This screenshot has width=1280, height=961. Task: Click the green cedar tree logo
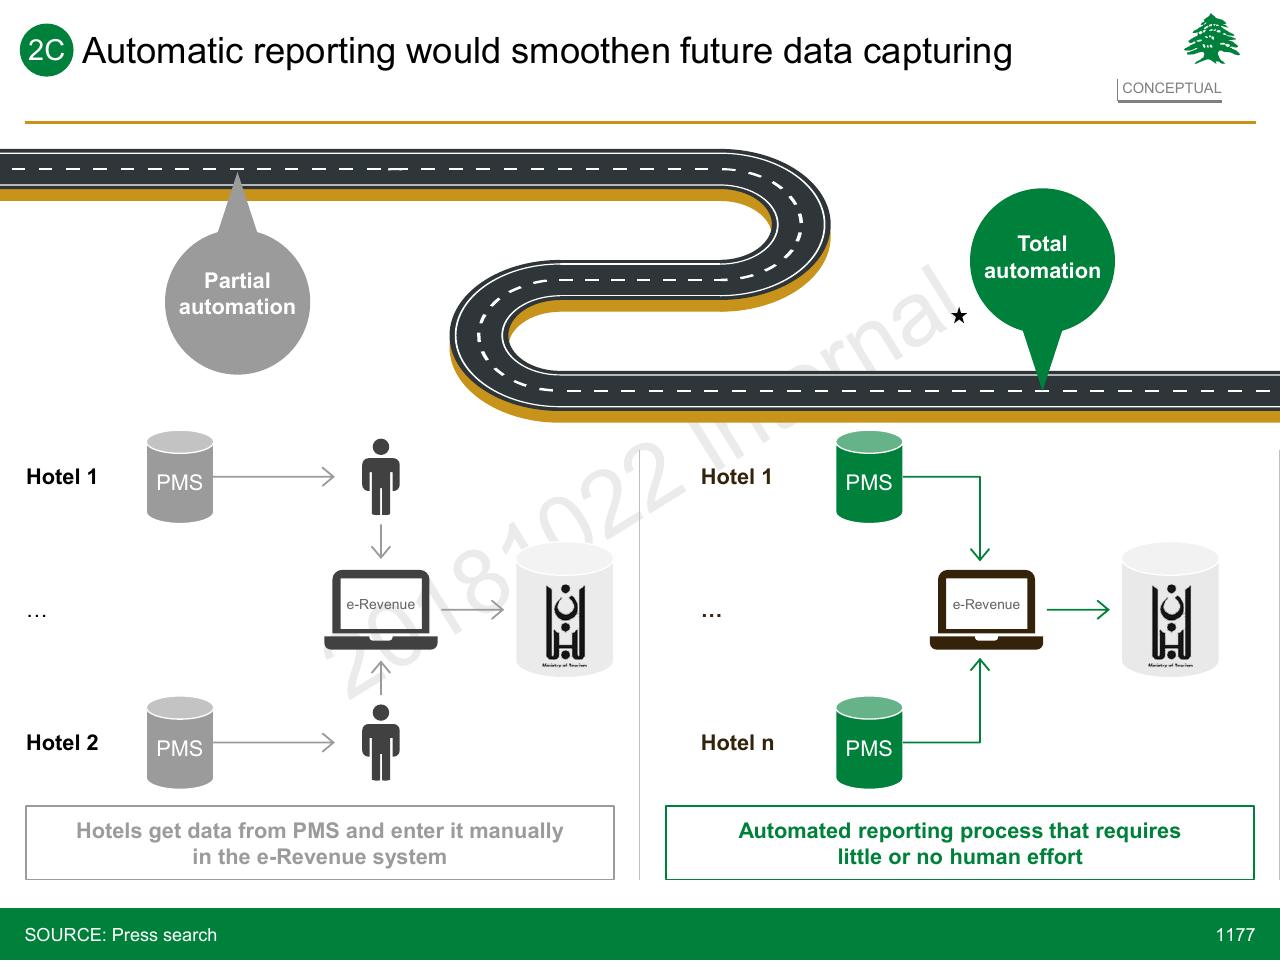(x=1212, y=40)
